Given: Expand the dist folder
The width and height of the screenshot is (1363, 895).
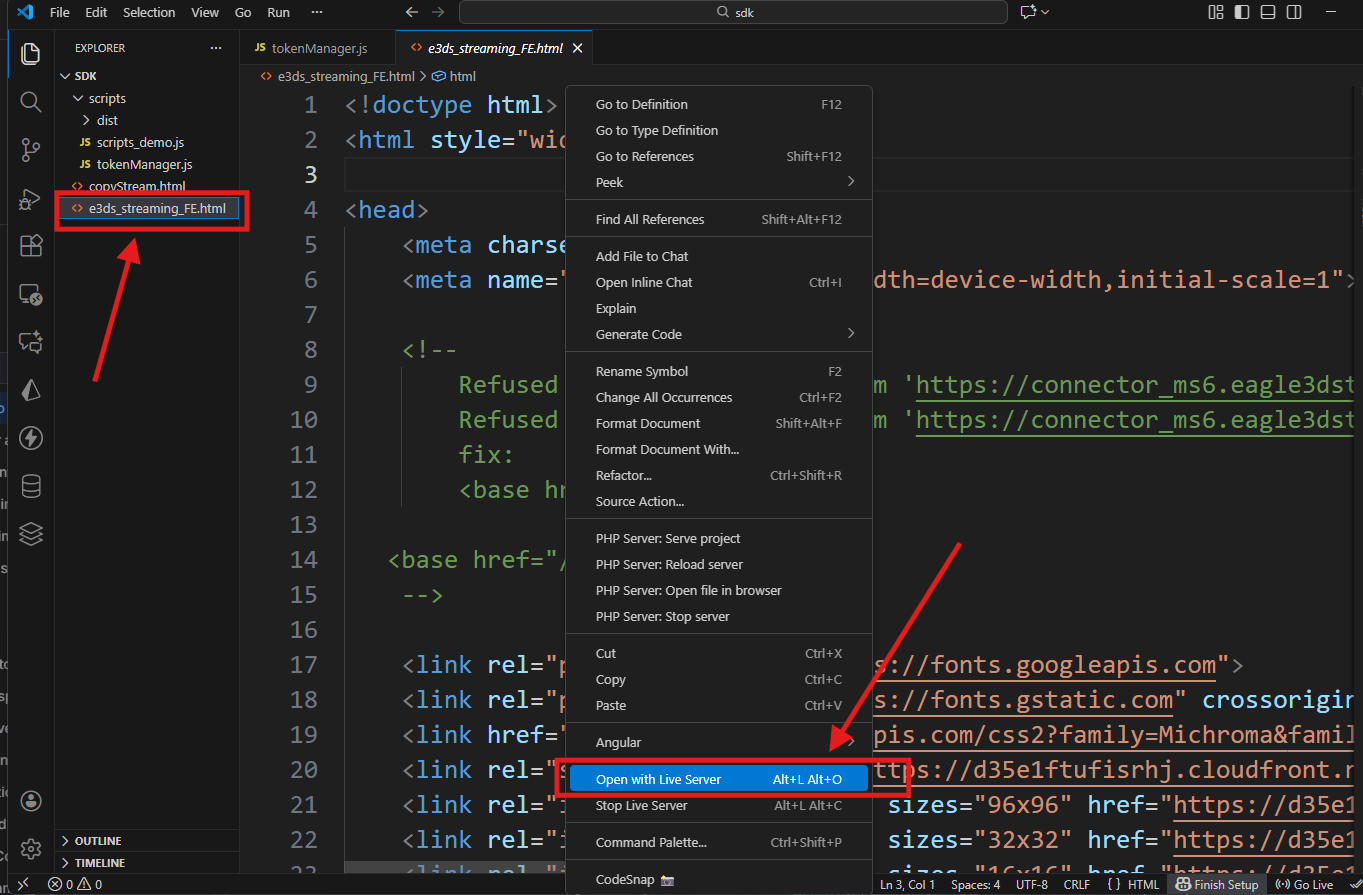Looking at the screenshot, I should pos(107,120).
